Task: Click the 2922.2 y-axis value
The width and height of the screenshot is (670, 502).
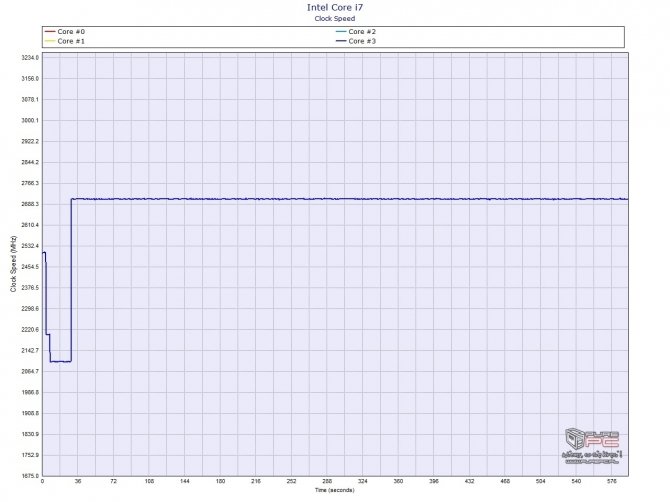Action: tap(30, 141)
